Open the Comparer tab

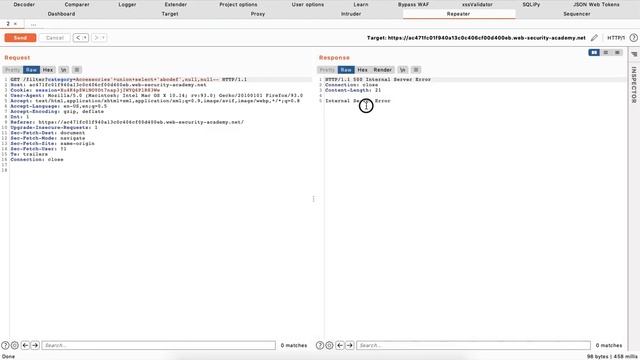pos(77,4)
